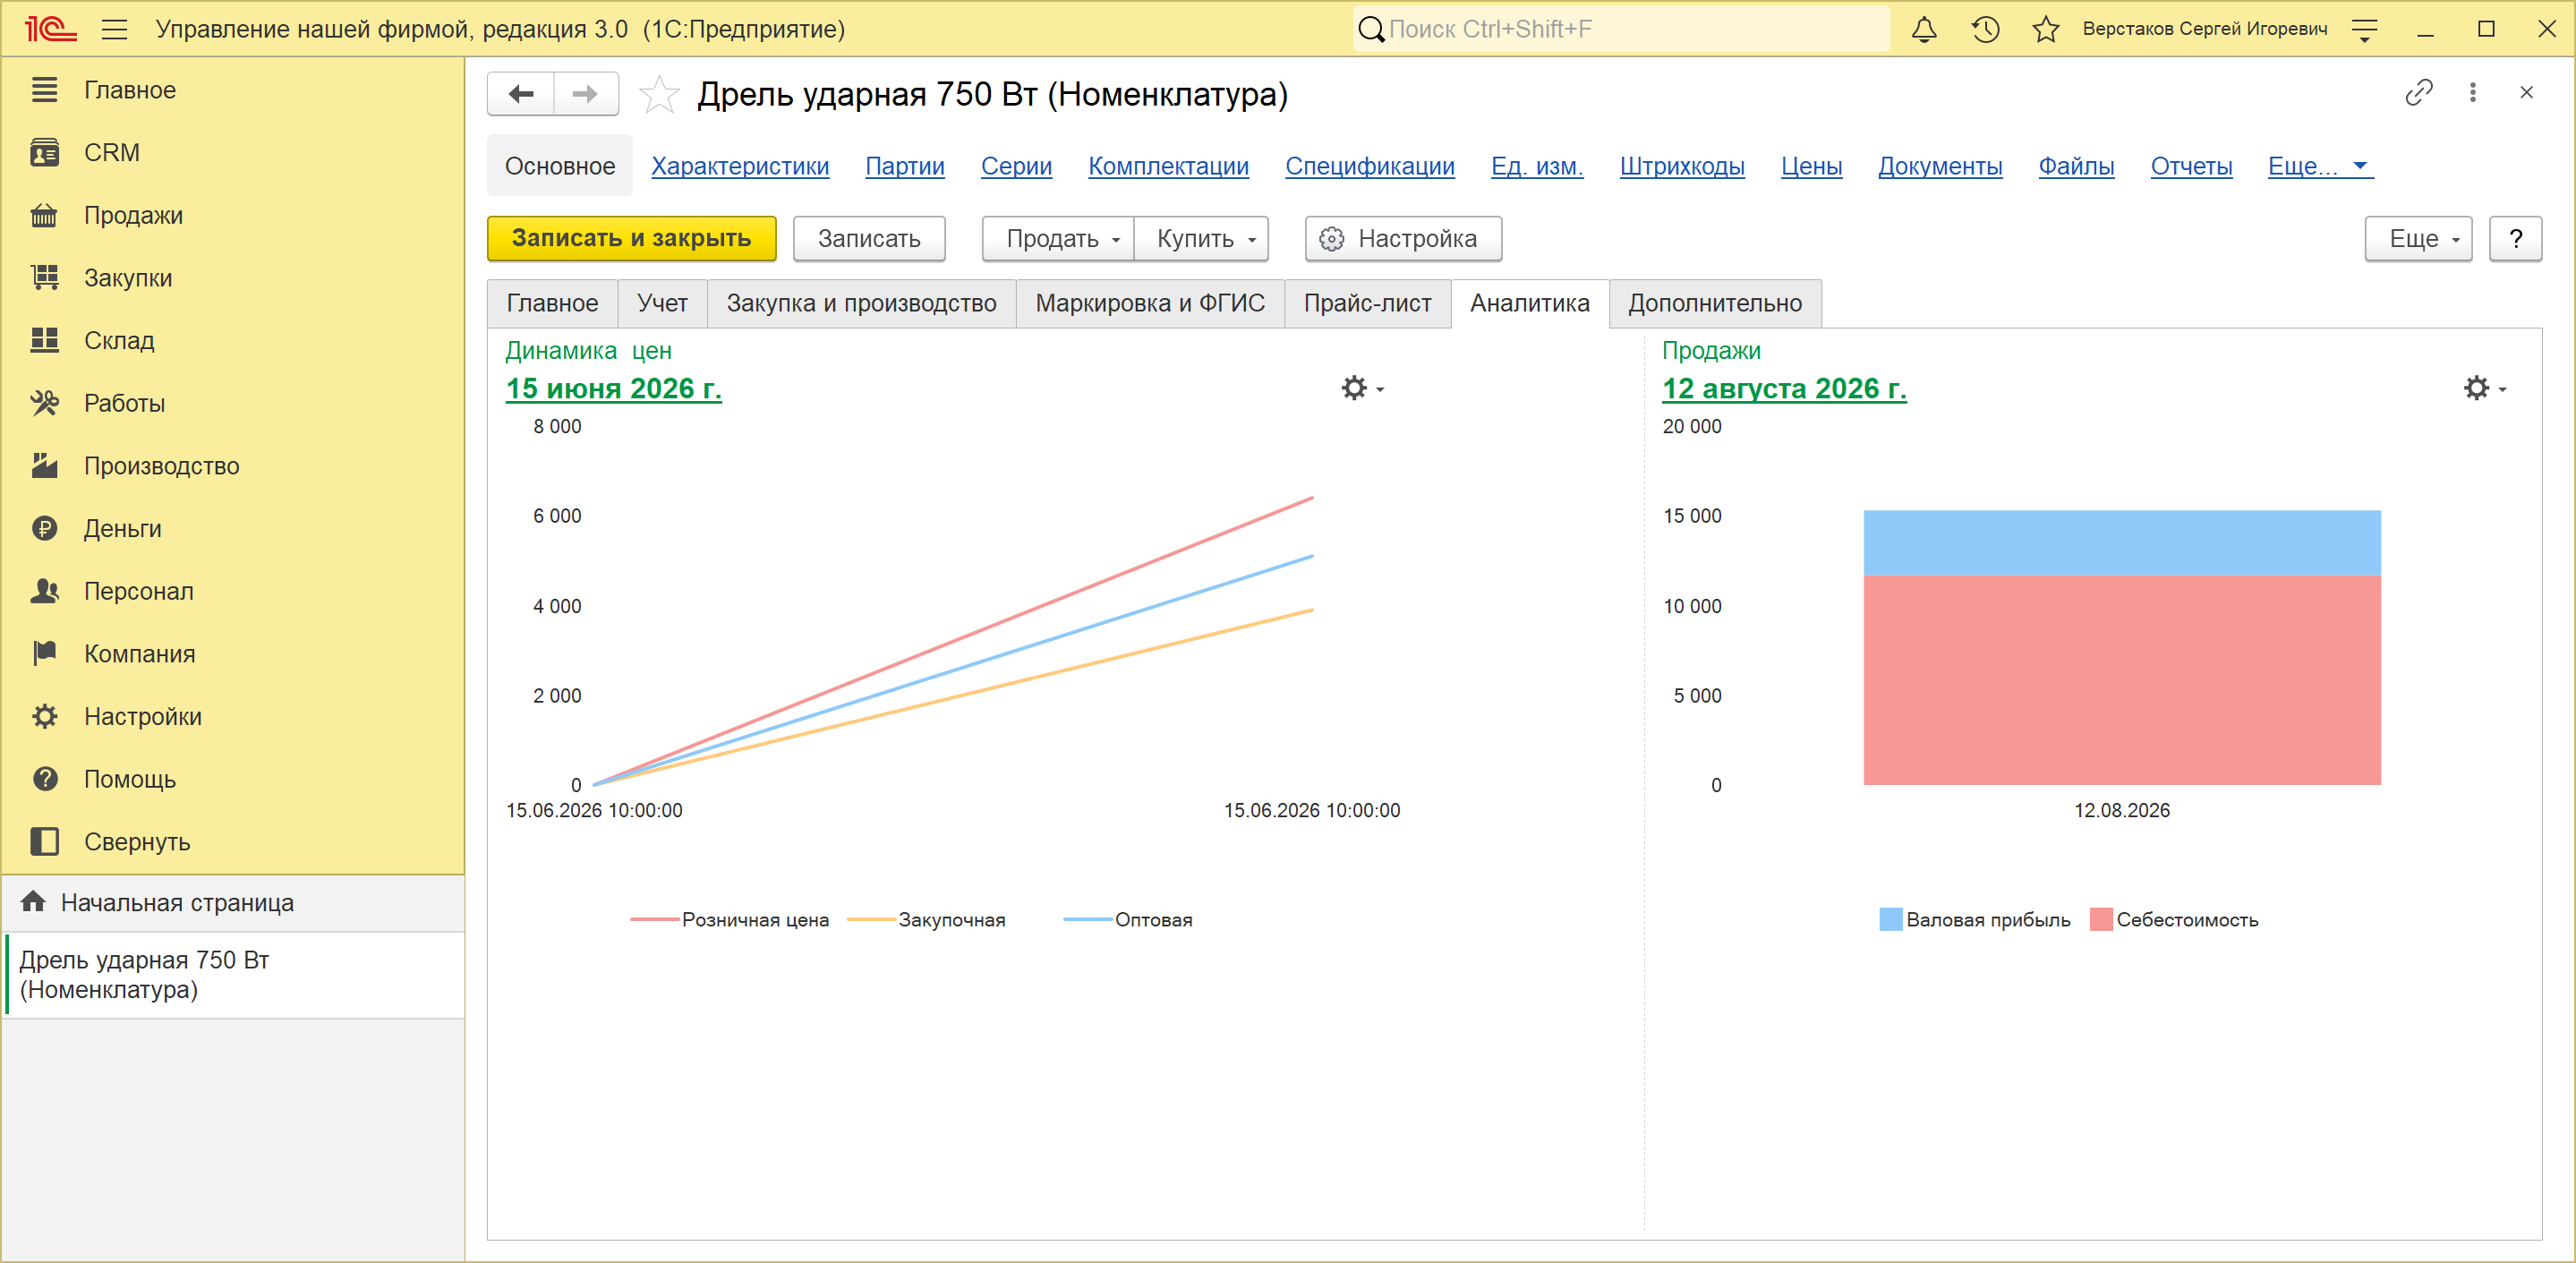The height and width of the screenshot is (1263, 2576).
Task: Expand the Еще navigation links dropdown
Action: (x=2319, y=166)
